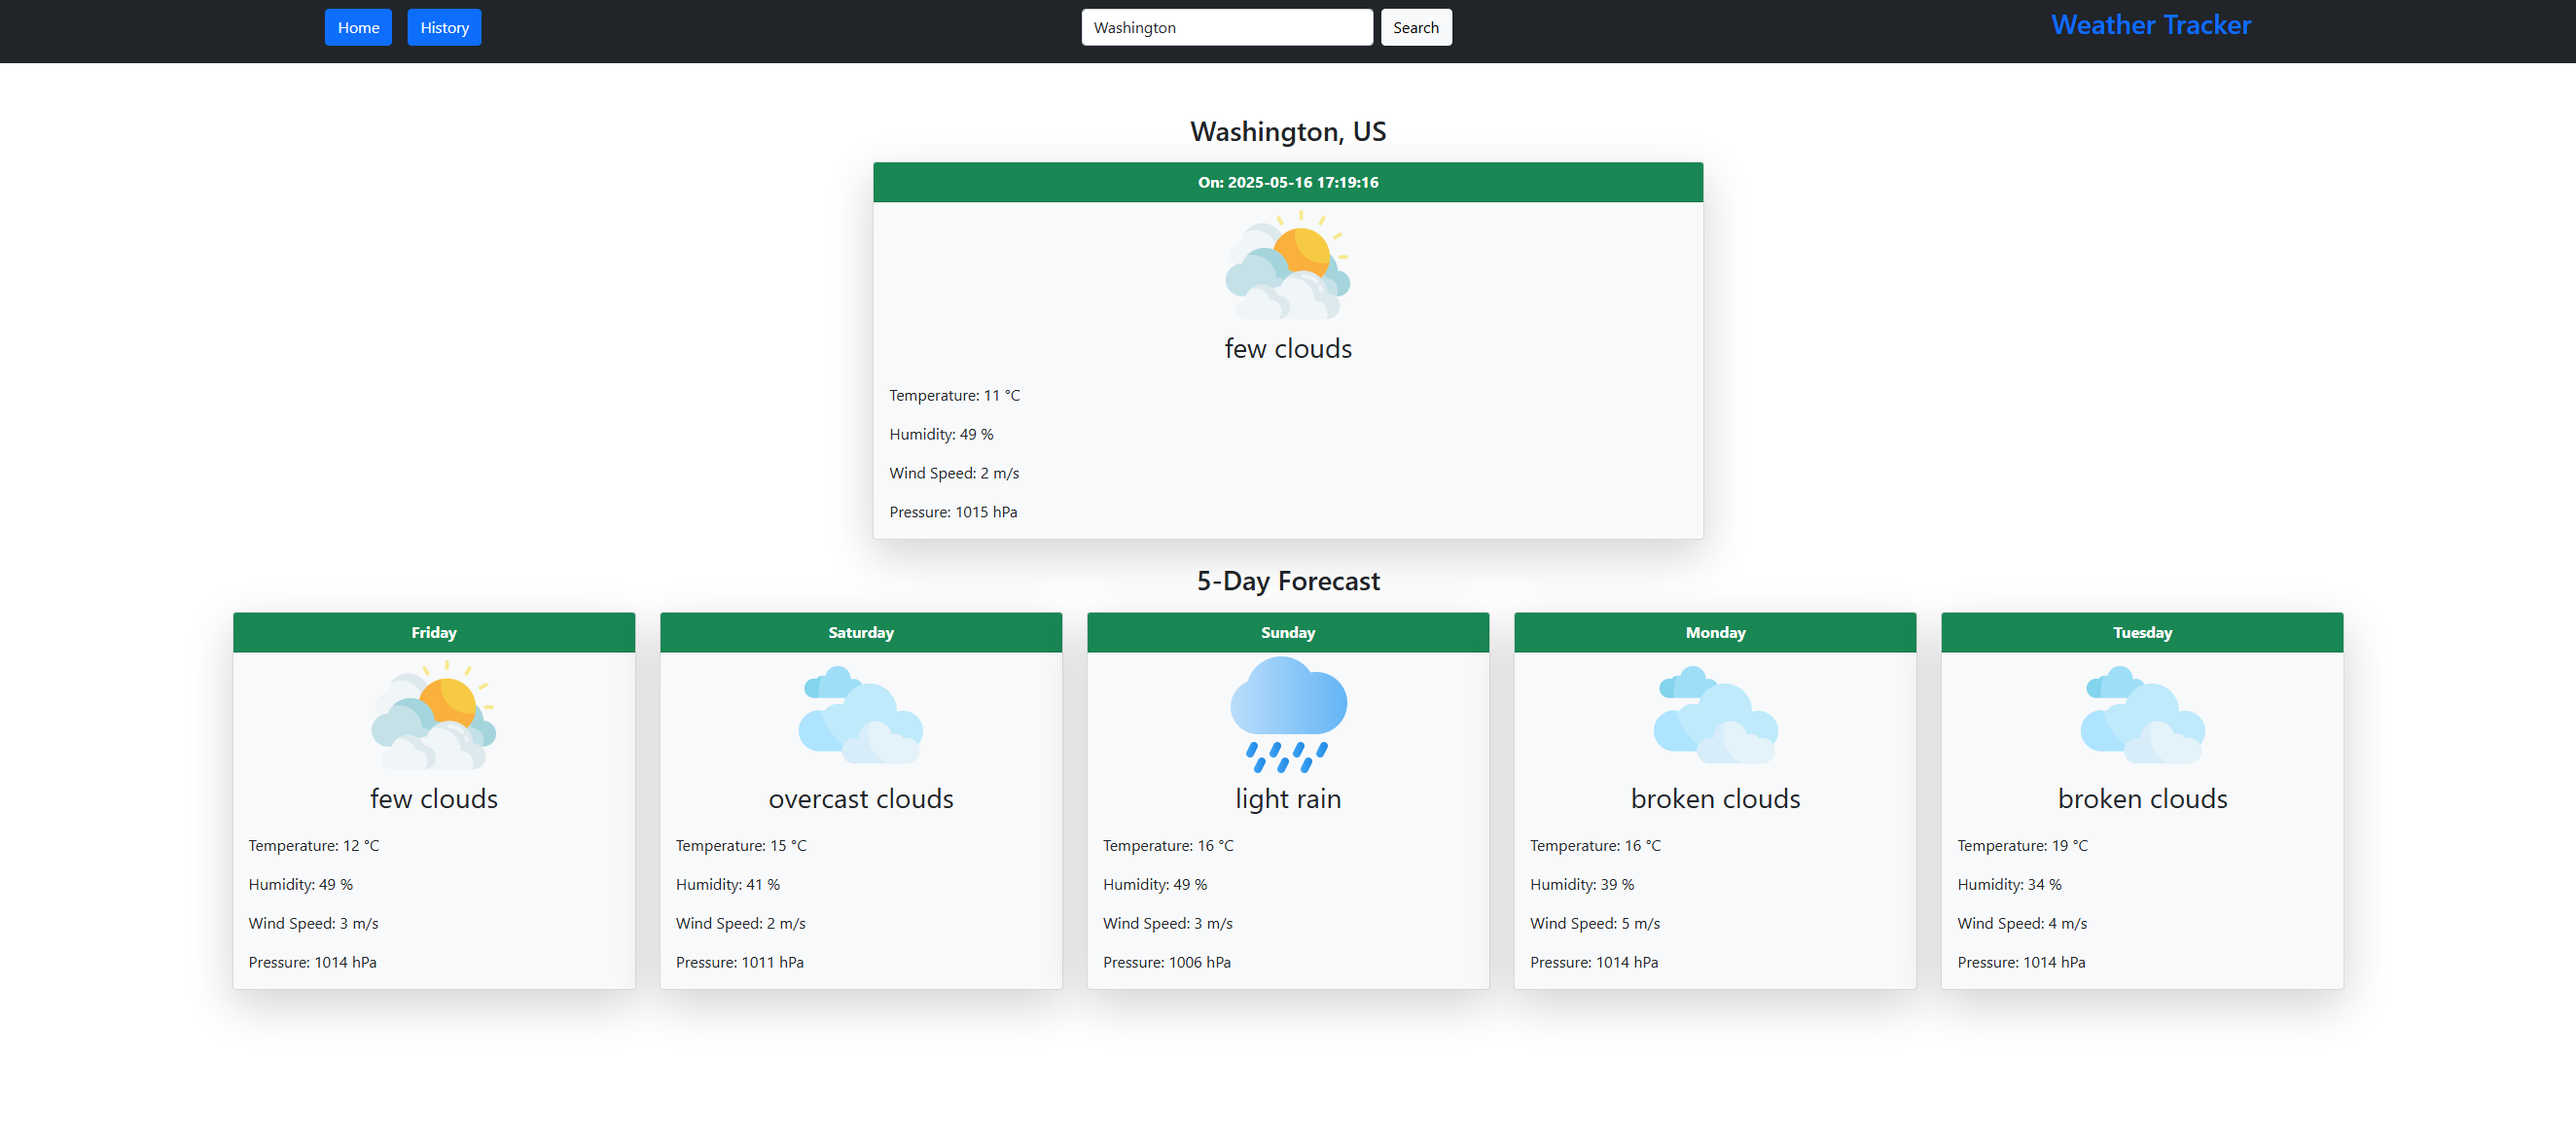Click inside the city search field
The height and width of the screenshot is (1129, 2576).
click(1226, 27)
